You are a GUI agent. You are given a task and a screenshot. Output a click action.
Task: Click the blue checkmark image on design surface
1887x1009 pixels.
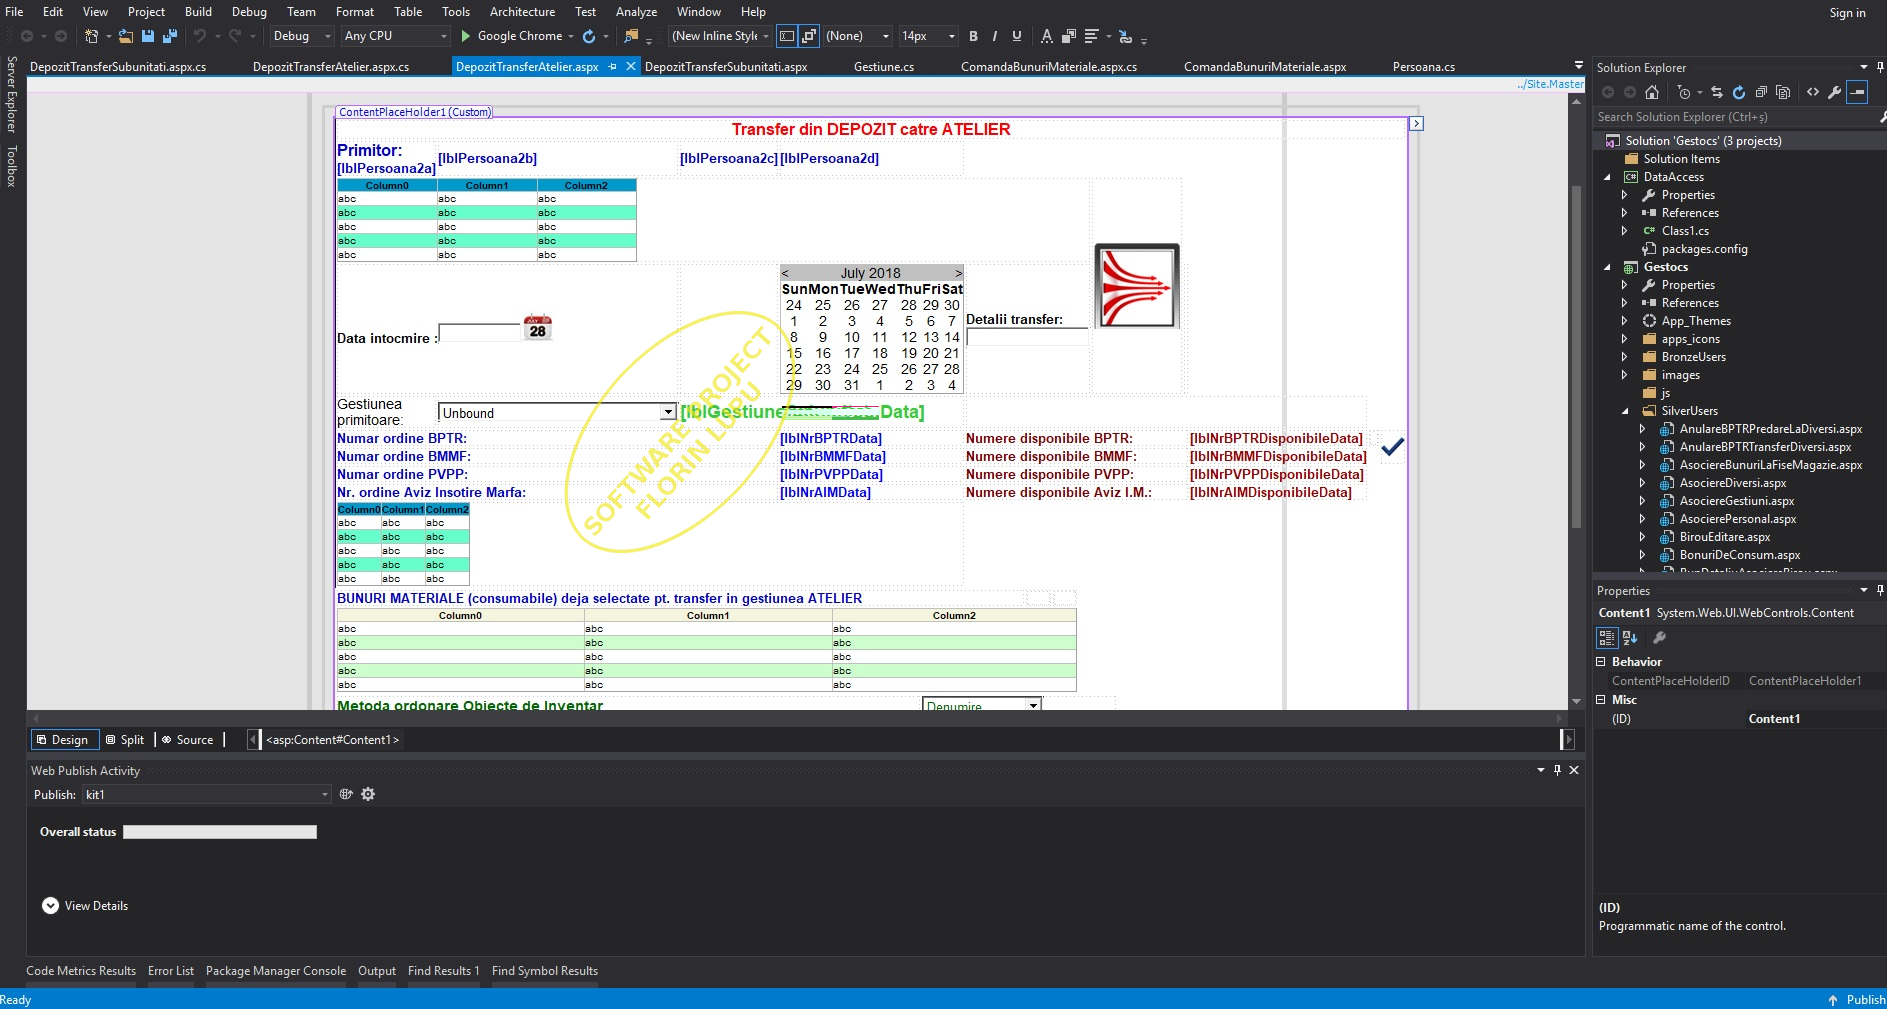1392,446
